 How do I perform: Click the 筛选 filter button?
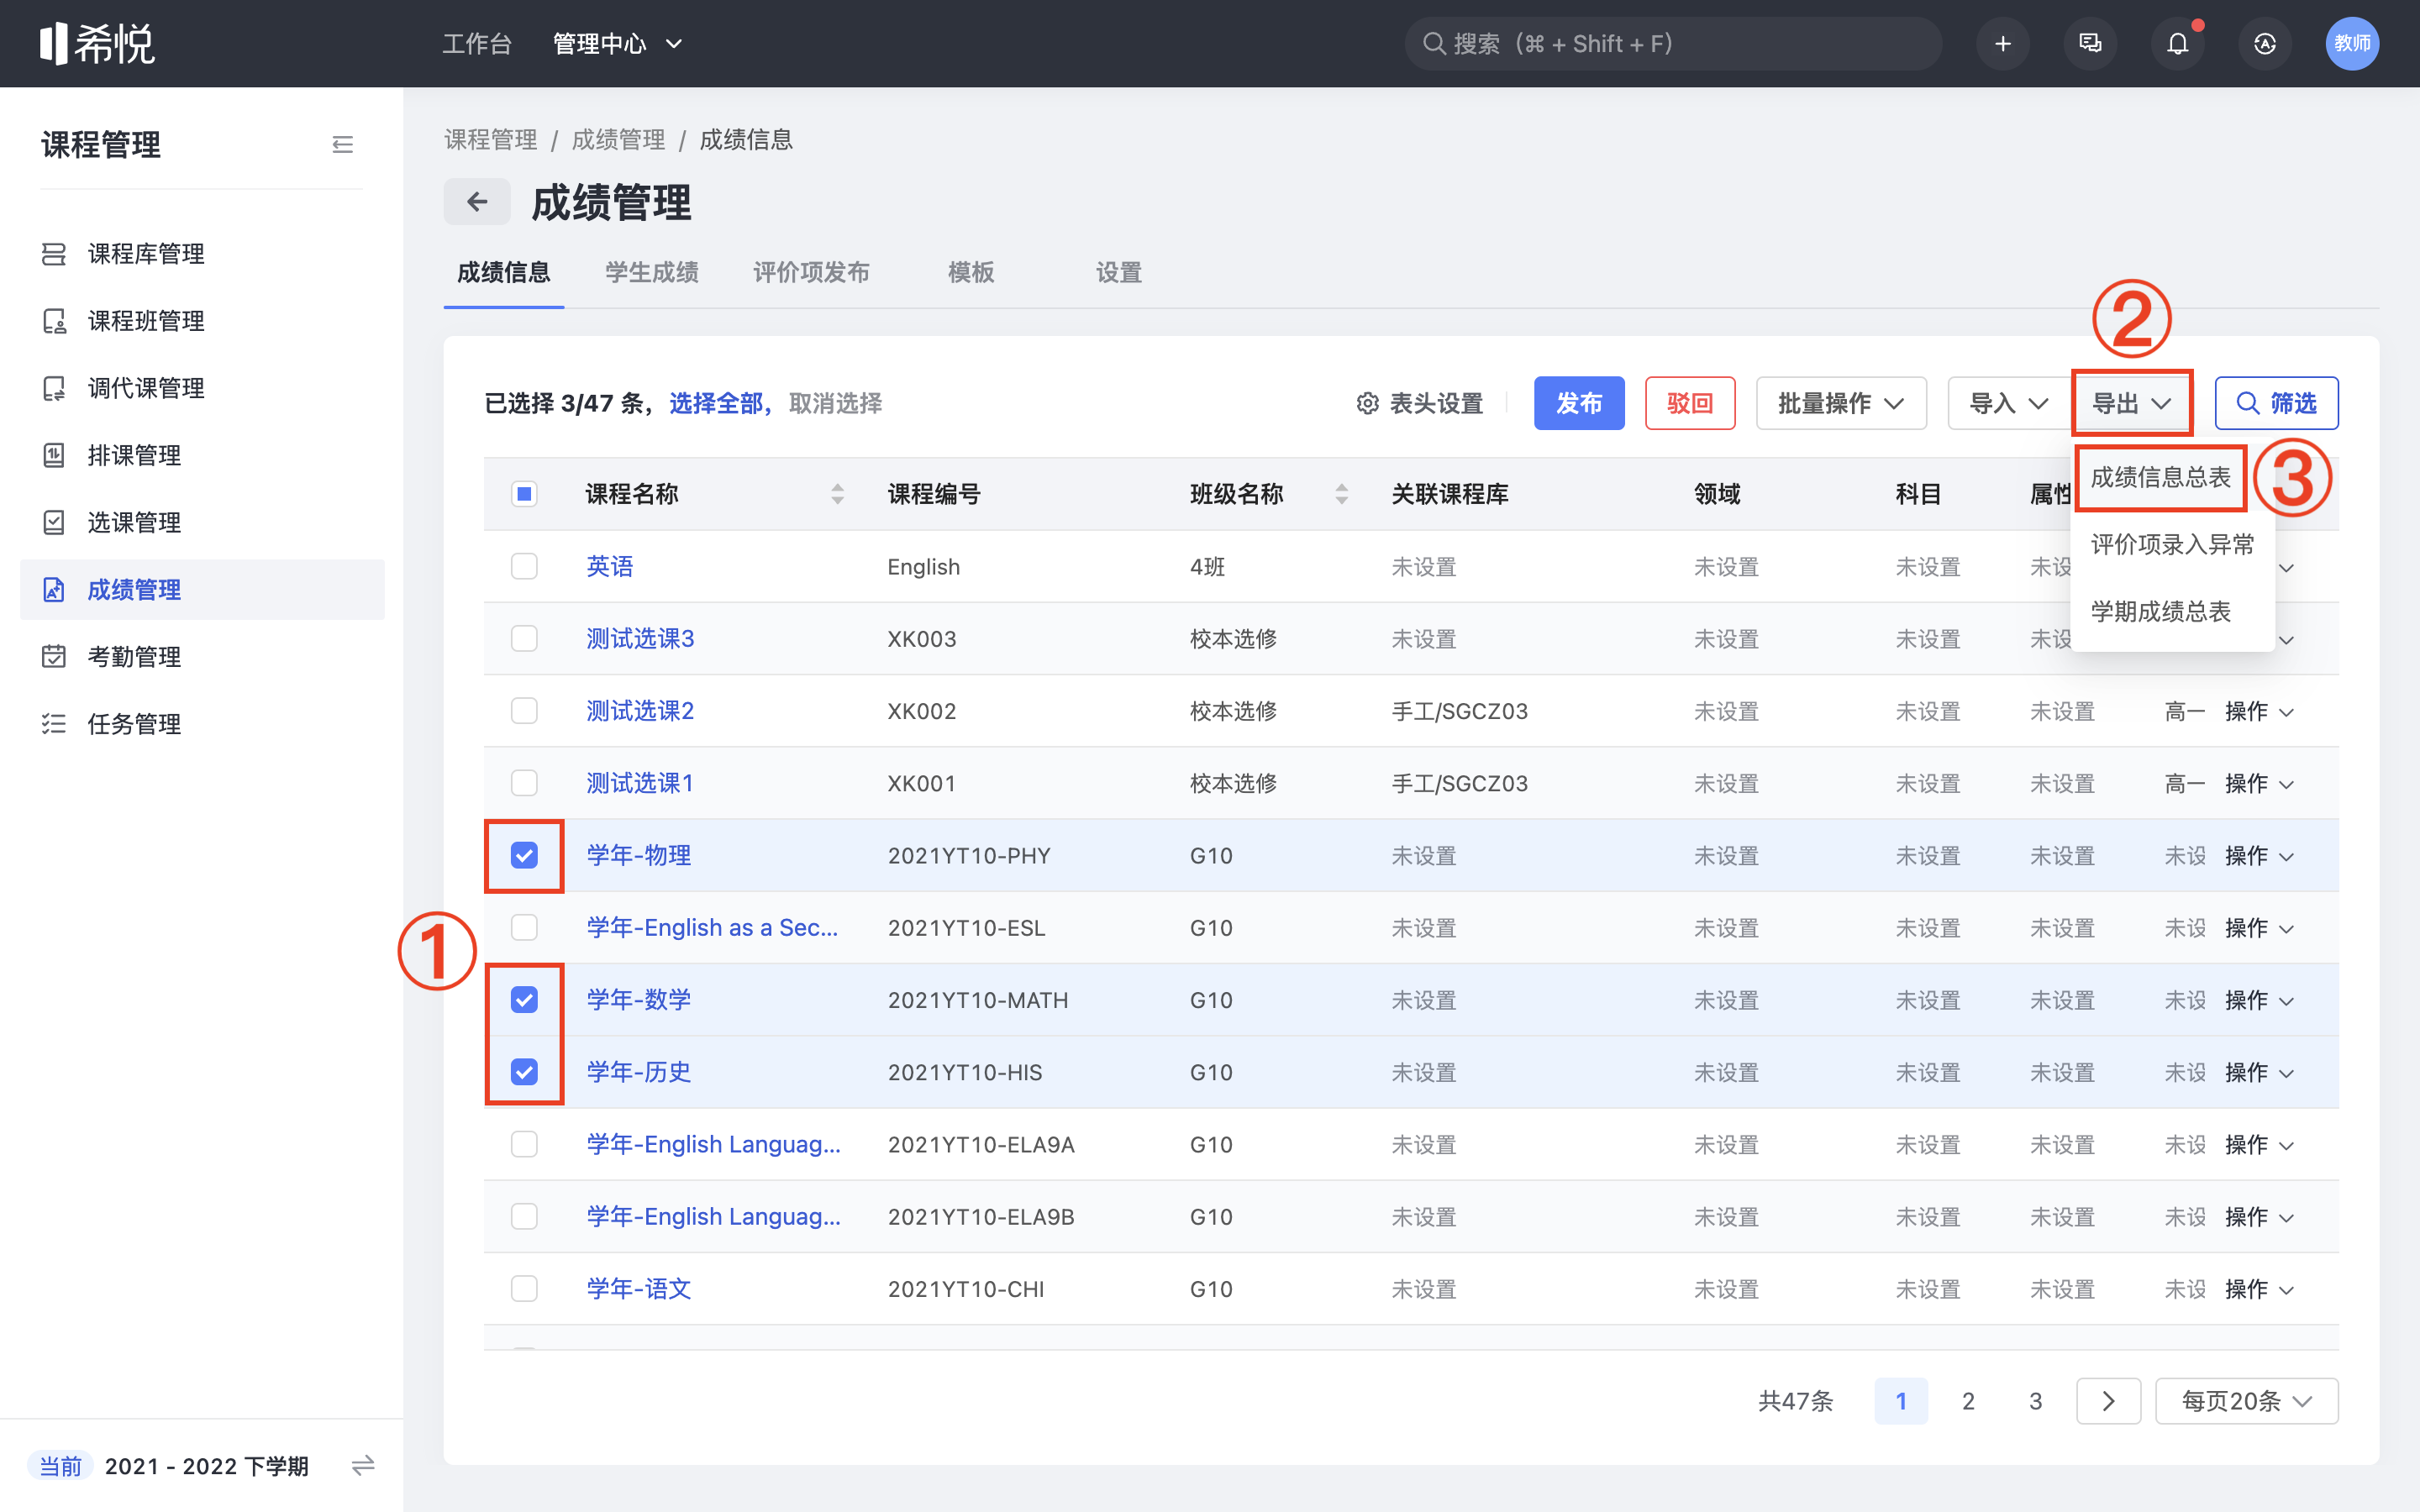[x=2276, y=403]
